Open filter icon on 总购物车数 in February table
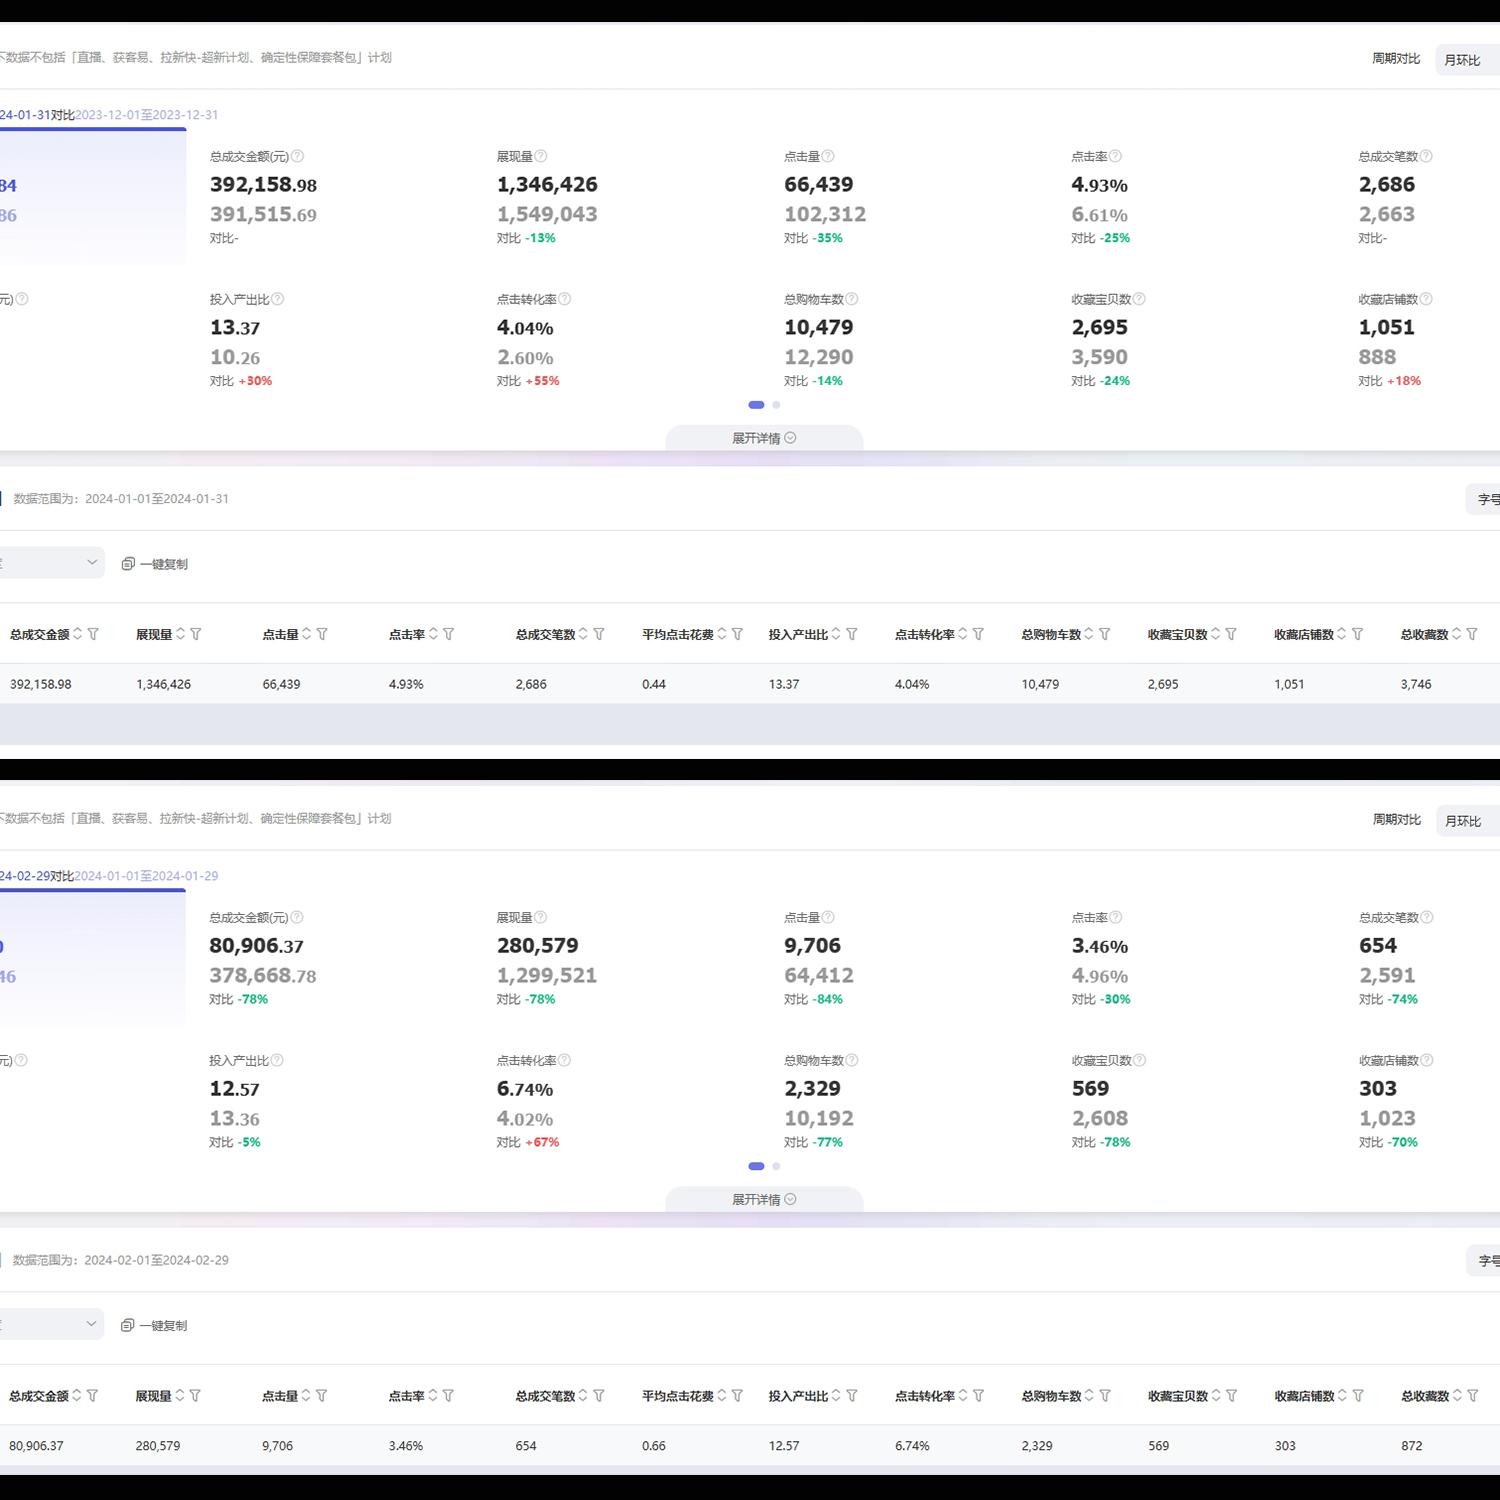 tap(1105, 1395)
